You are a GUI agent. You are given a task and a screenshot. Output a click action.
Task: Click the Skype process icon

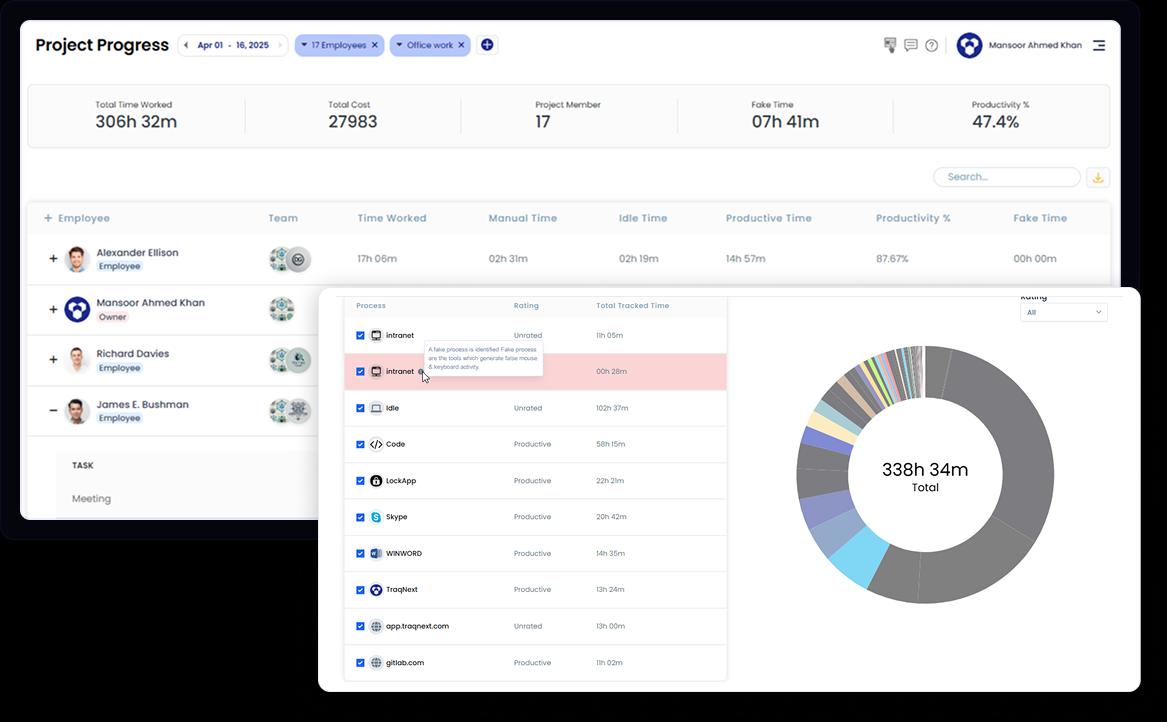[x=376, y=517]
